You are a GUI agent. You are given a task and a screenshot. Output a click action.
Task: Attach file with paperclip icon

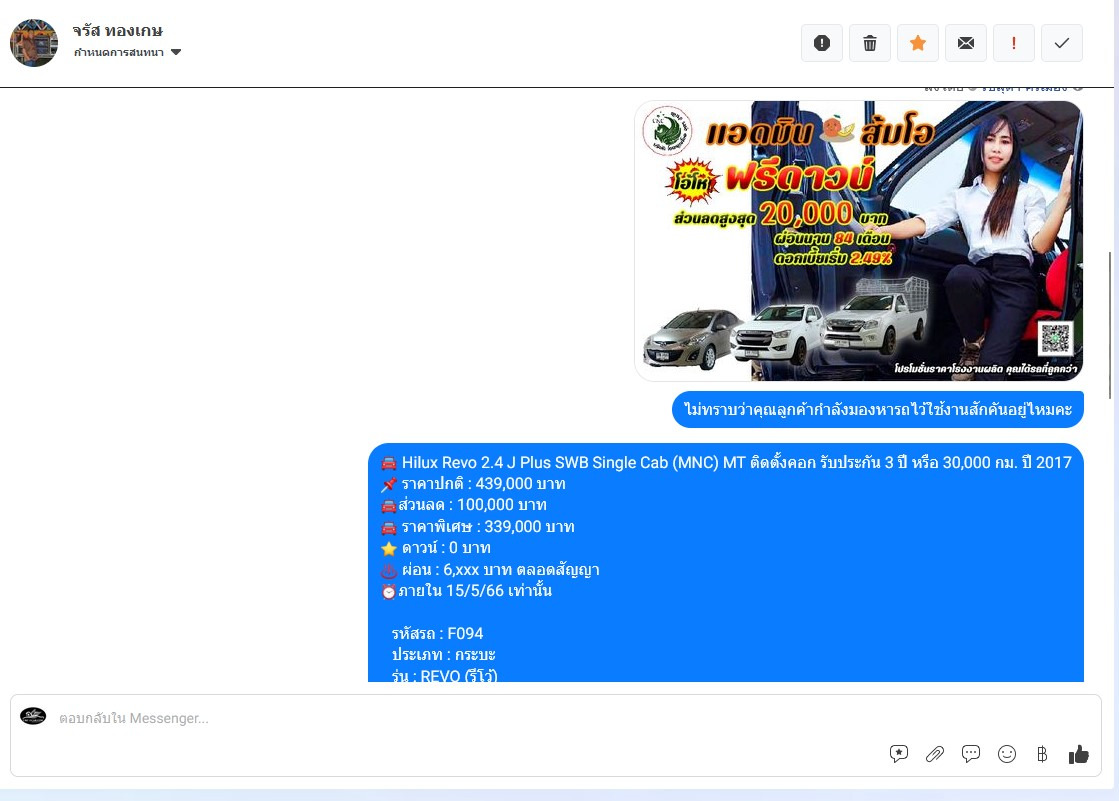point(934,754)
